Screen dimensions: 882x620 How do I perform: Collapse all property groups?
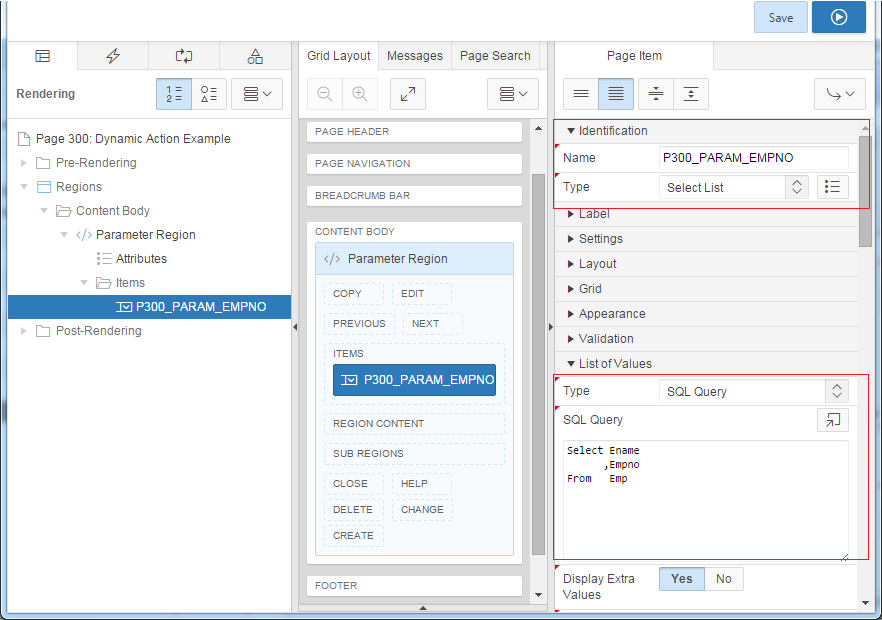click(656, 93)
